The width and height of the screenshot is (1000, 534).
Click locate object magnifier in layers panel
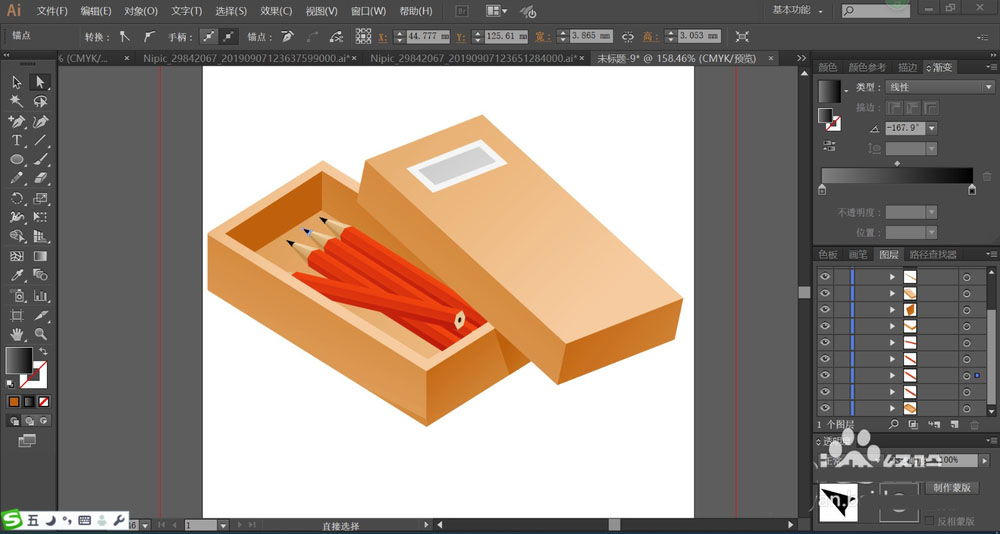tap(894, 424)
